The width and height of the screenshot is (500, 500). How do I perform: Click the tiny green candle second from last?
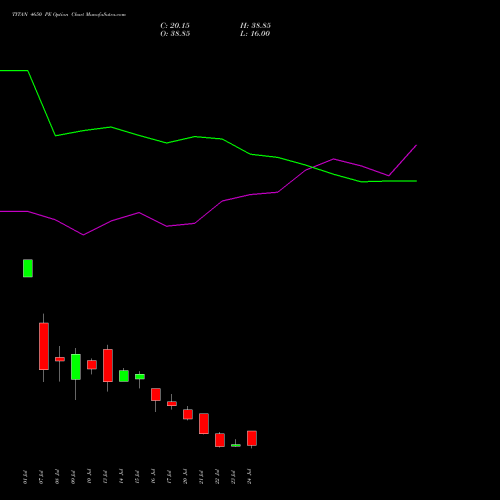pos(236,445)
